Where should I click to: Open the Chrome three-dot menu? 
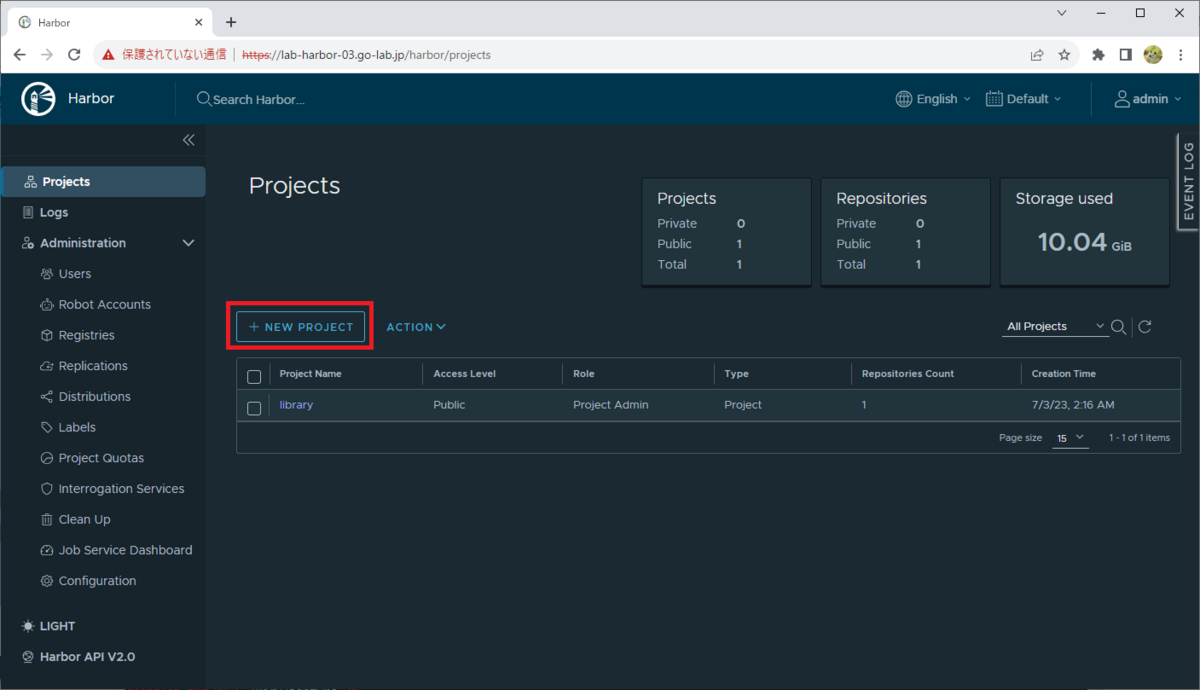pos(1181,55)
